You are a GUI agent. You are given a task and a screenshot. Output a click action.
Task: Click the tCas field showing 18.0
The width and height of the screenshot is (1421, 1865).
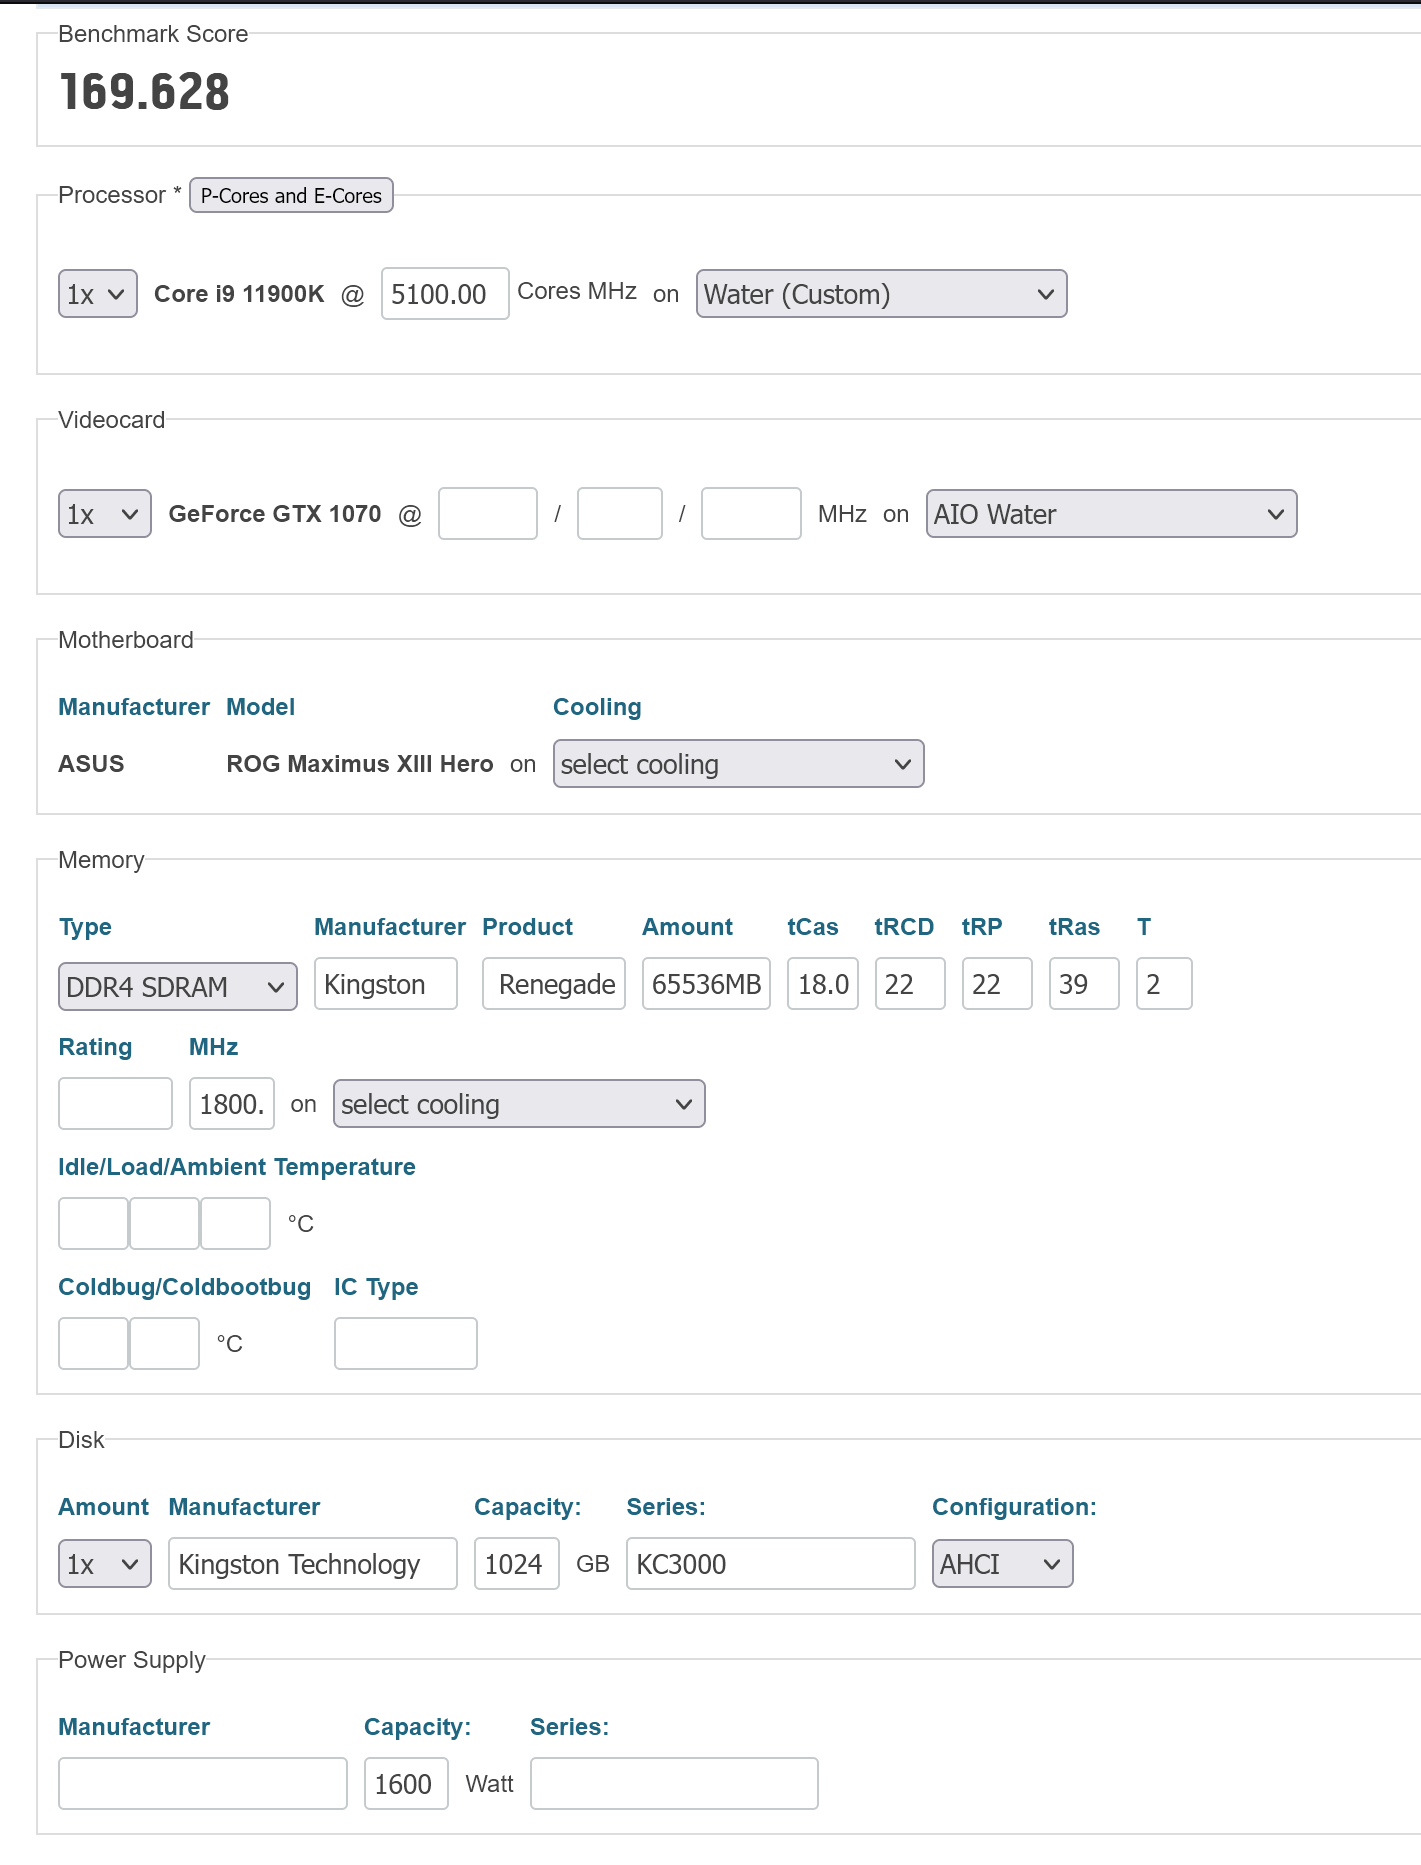[x=822, y=985]
